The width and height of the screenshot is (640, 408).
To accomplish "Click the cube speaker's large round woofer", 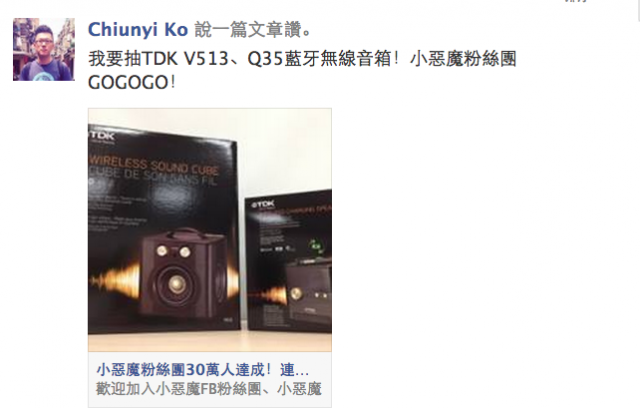I will point(176,283).
